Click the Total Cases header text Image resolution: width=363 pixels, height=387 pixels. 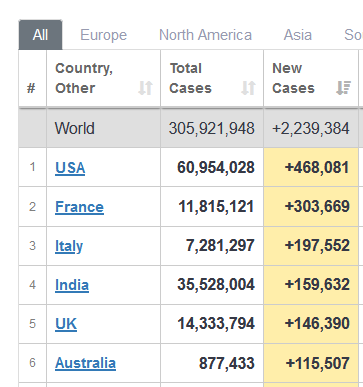[190, 78]
